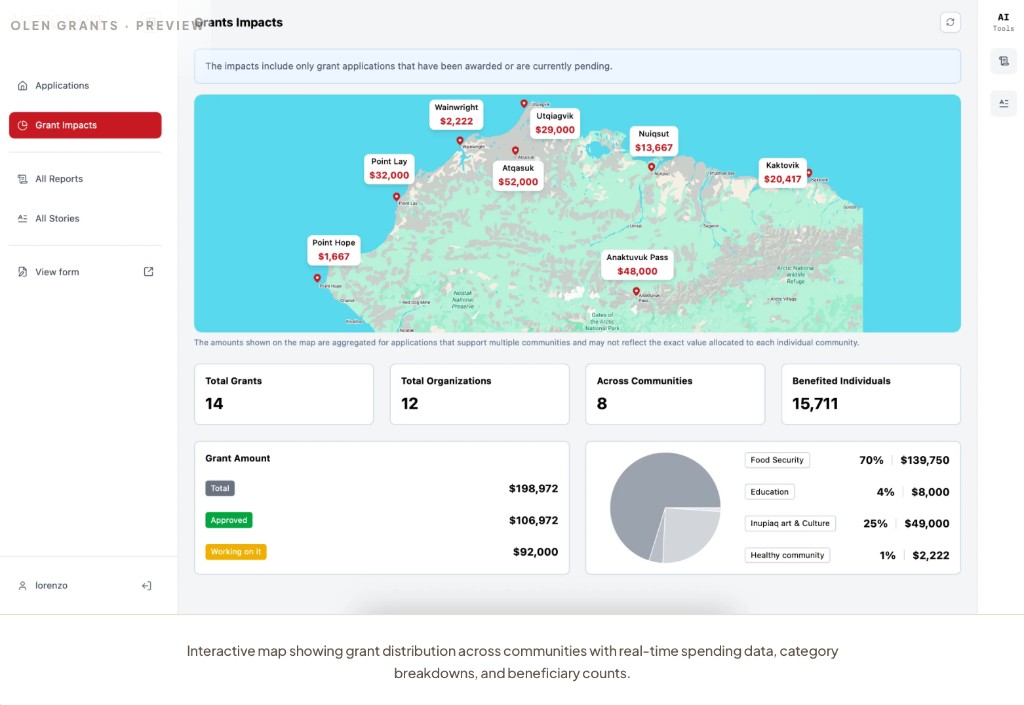Click the gray Total badge

click(x=220, y=488)
